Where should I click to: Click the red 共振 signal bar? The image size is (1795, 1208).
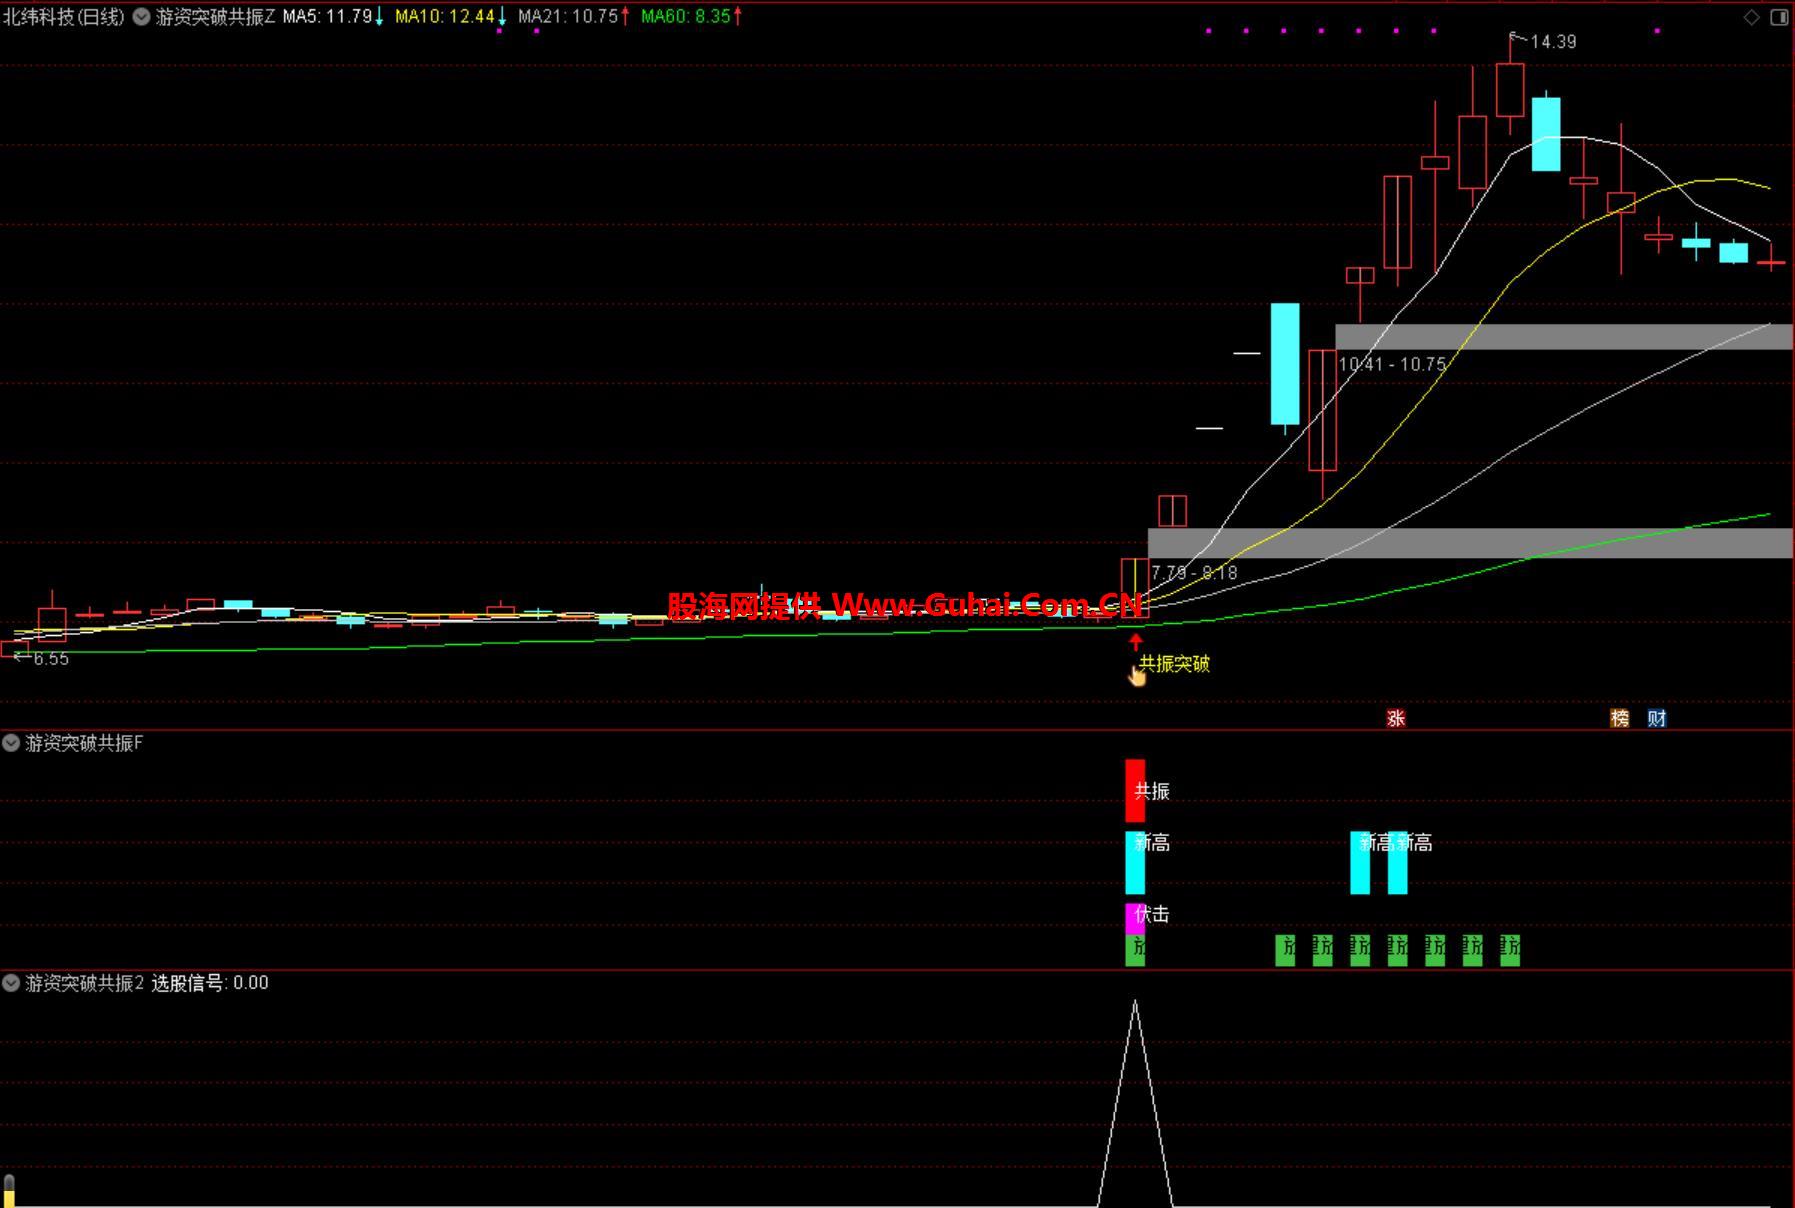coord(1135,790)
